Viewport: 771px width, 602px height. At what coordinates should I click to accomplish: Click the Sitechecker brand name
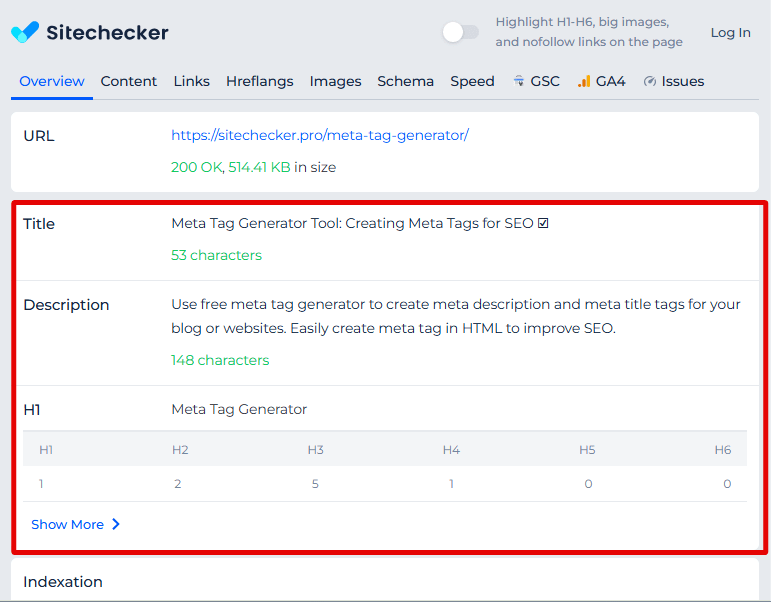[x=107, y=32]
